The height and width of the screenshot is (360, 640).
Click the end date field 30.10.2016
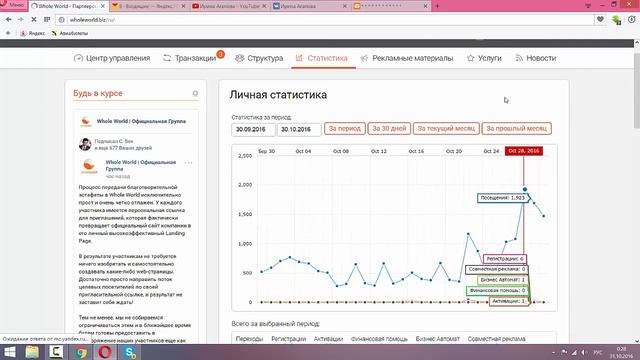coord(299,129)
